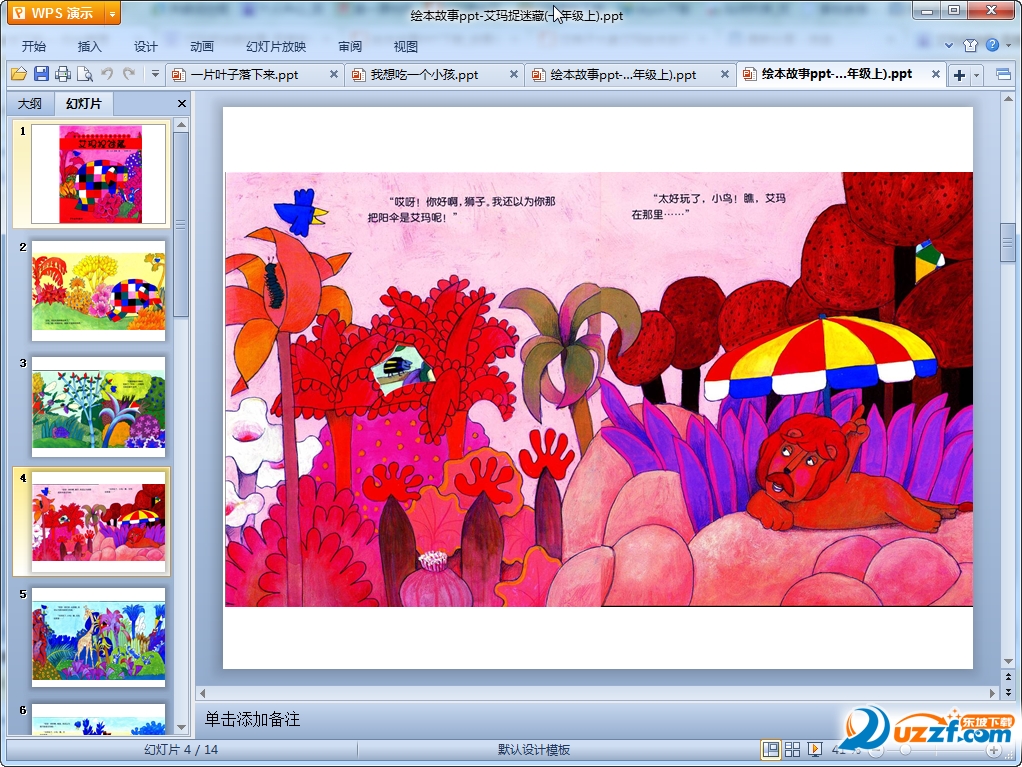Select slide 2 thumbnail
This screenshot has width=1022, height=767.
coord(98,291)
